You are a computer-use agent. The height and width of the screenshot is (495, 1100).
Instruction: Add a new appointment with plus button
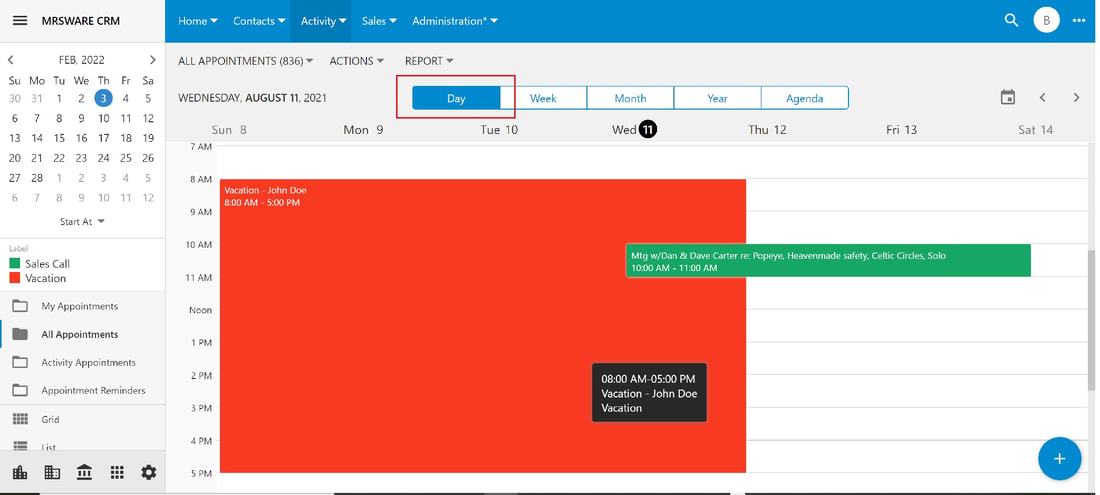click(x=1059, y=459)
